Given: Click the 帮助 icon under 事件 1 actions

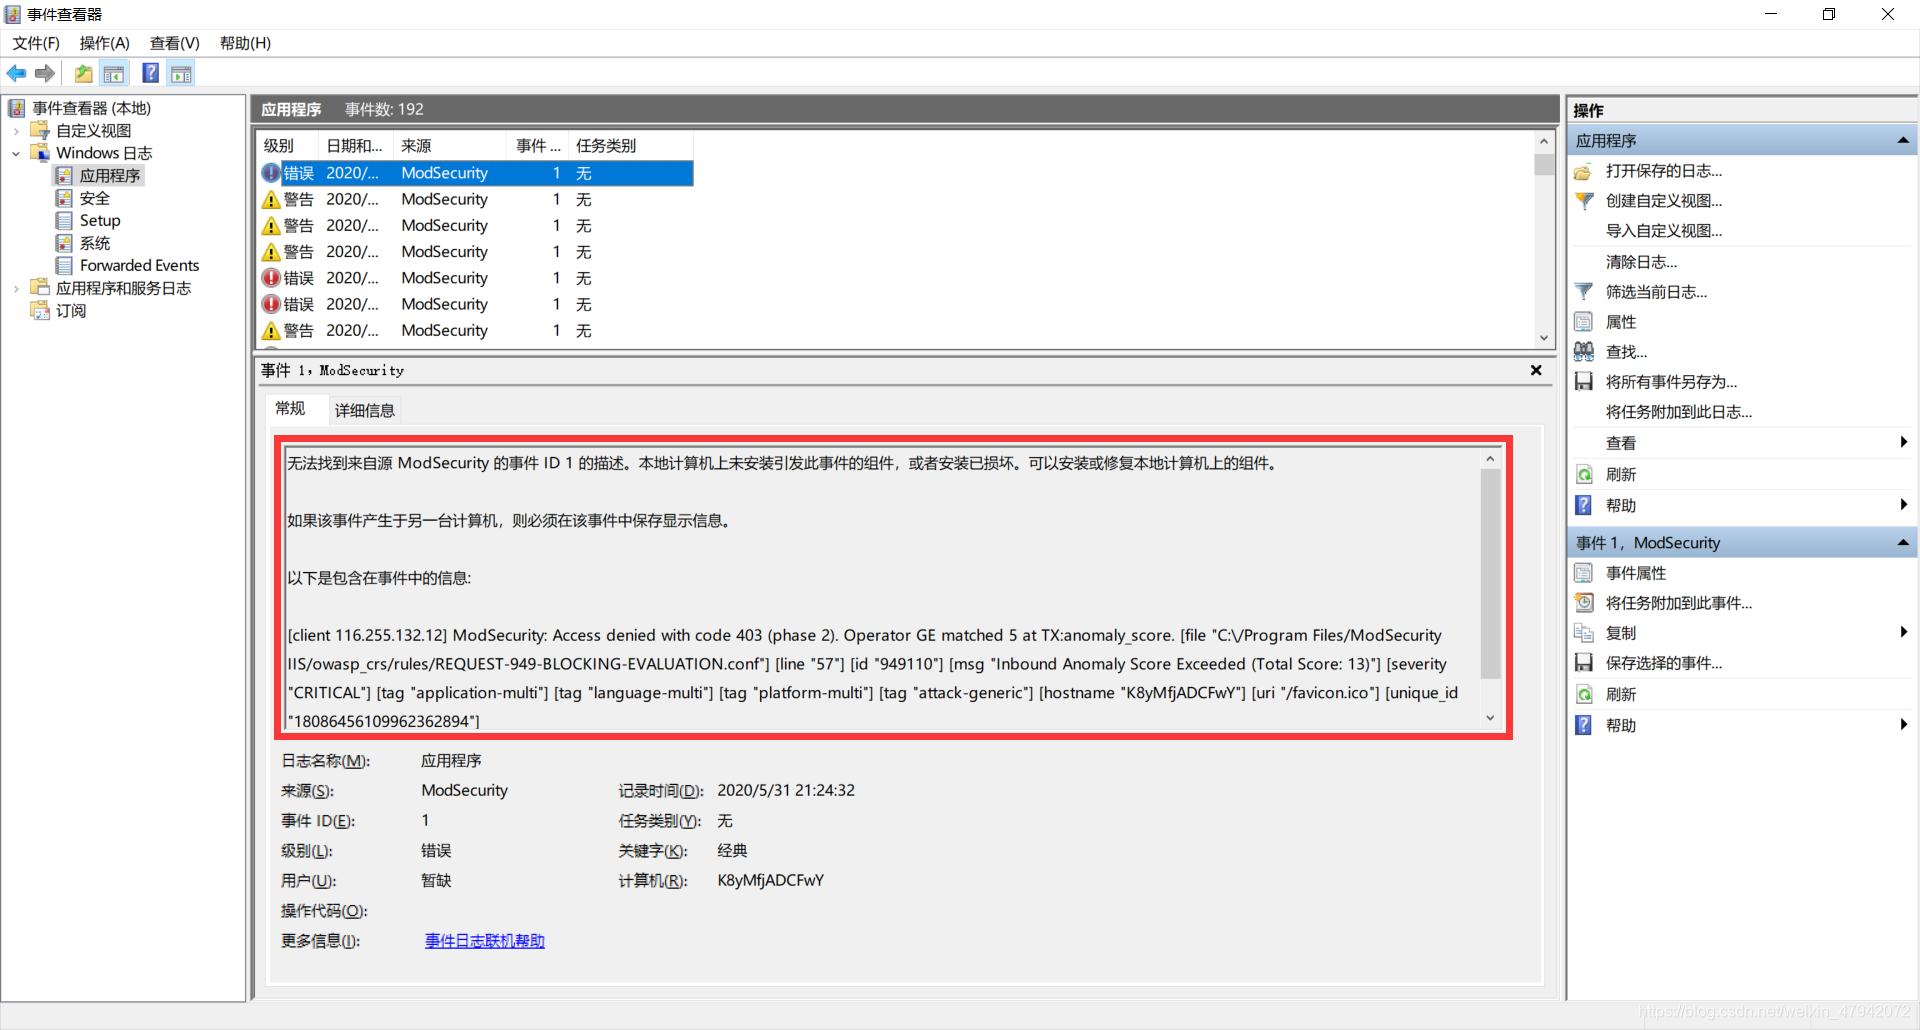Looking at the screenshot, I should pyautogui.click(x=1584, y=725).
